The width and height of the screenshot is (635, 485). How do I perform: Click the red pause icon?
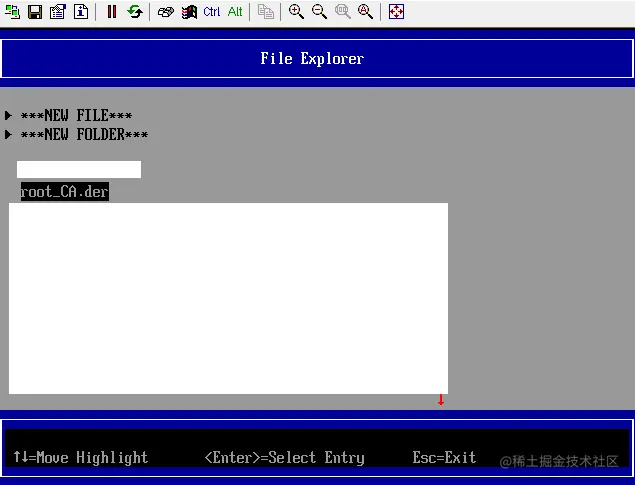click(112, 12)
